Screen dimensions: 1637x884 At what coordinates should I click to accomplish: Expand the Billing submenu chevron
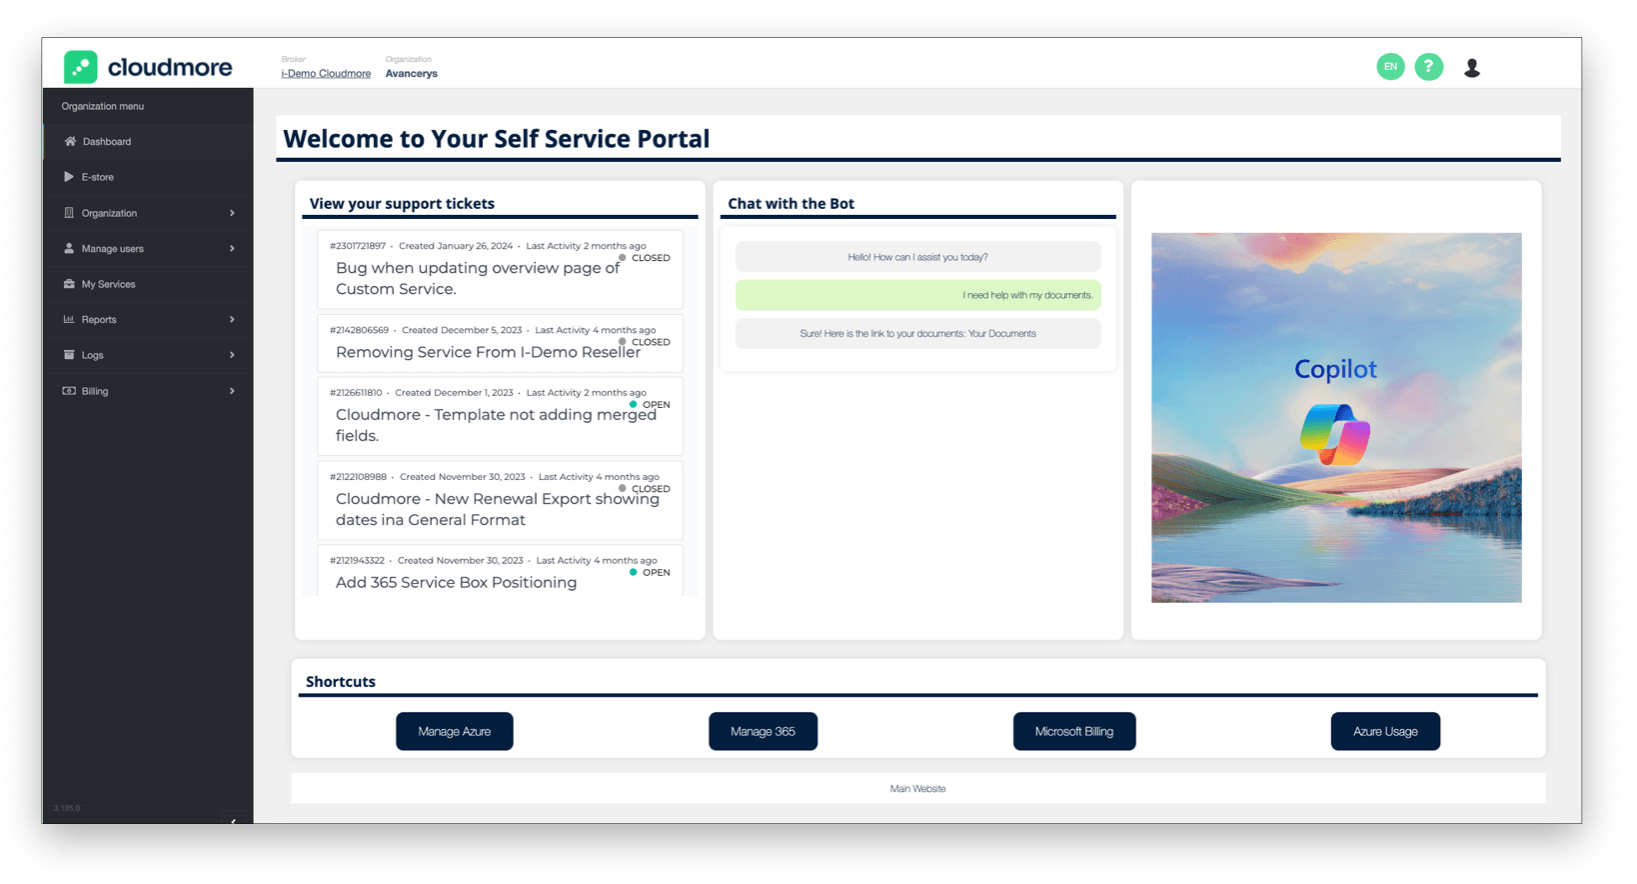pos(232,391)
